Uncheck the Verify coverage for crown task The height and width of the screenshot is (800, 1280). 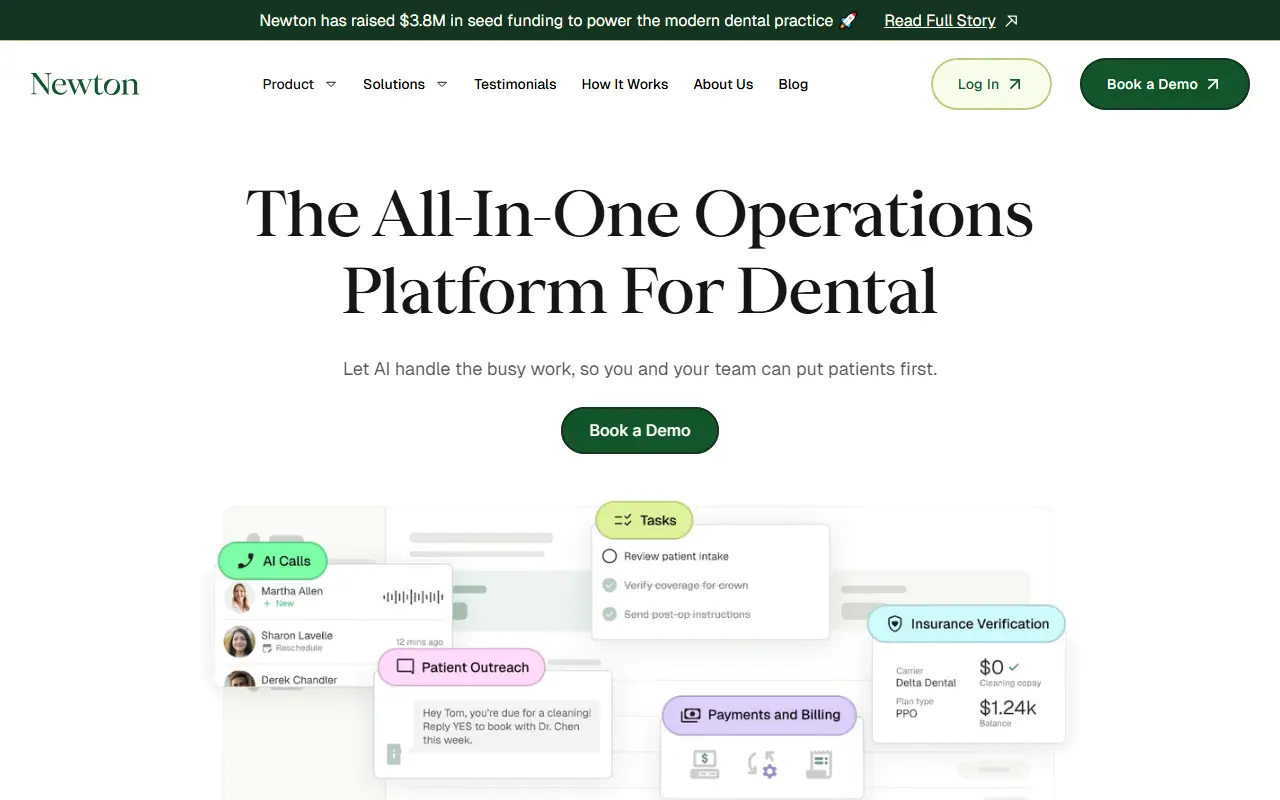tap(609, 585)
